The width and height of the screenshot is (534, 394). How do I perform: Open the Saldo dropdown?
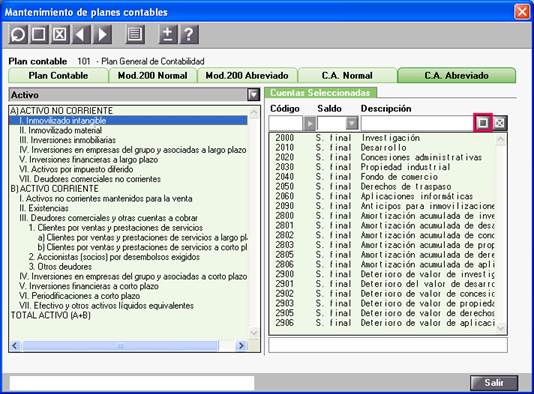352,123
